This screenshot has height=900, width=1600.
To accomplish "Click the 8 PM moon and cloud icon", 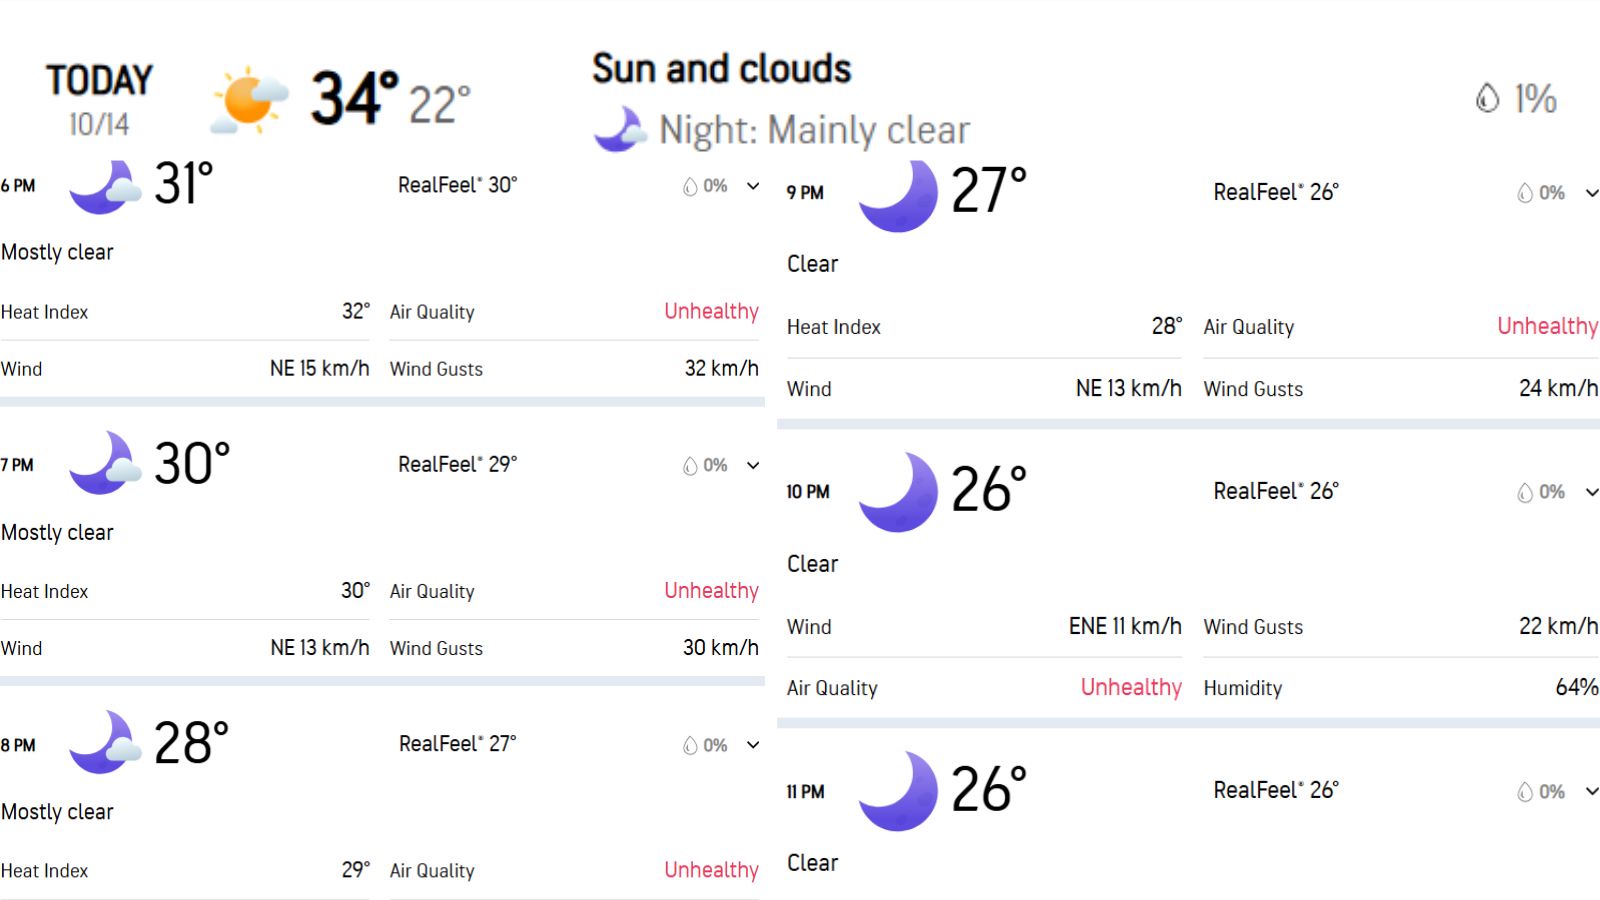I will tap(105, 743).
